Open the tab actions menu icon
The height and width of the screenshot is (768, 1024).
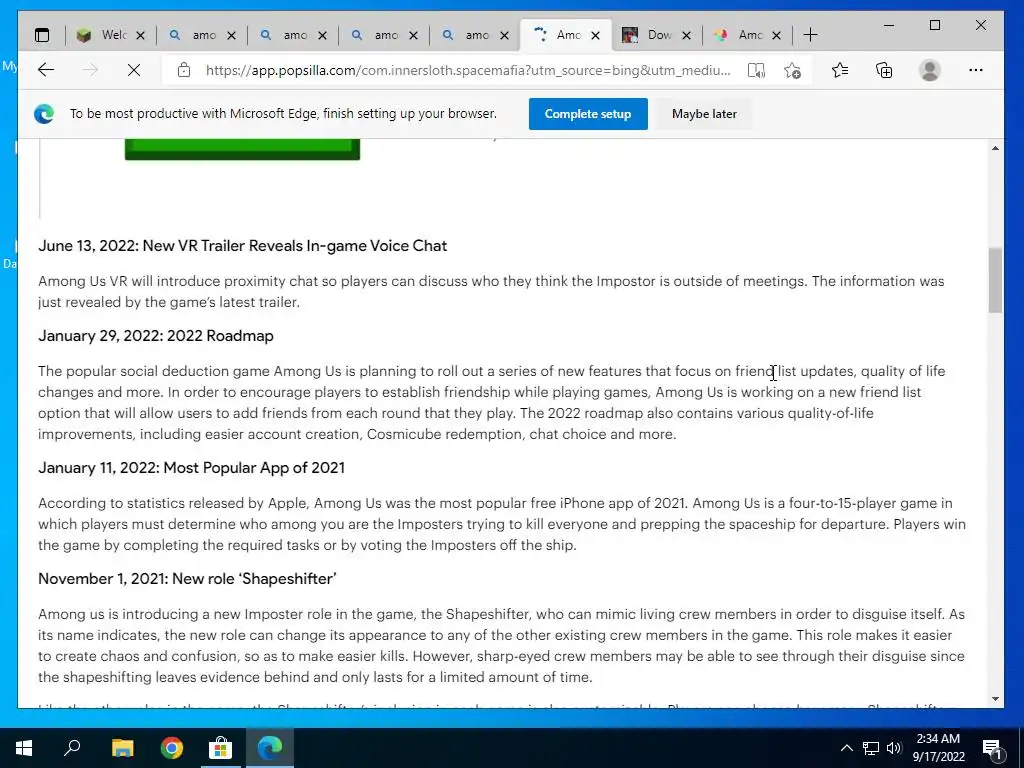42,35
